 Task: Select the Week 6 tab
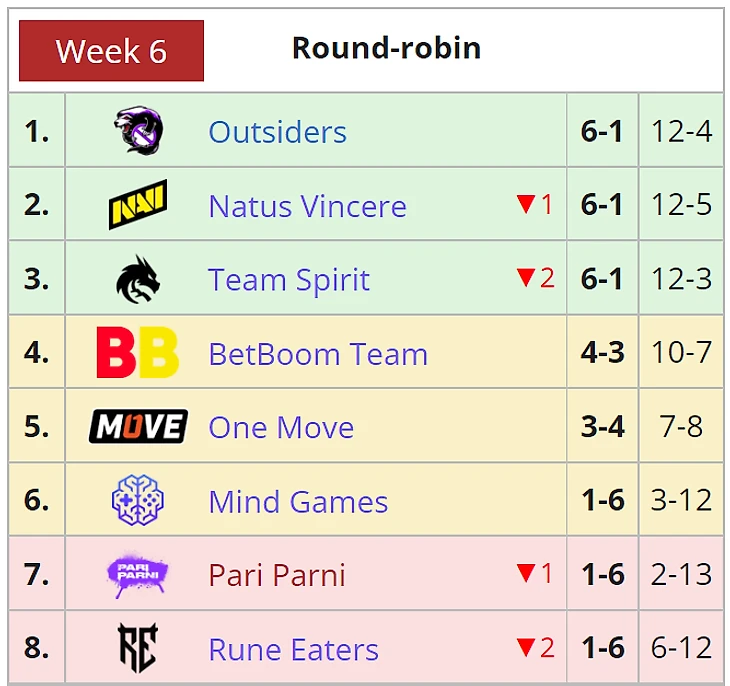coord(111,51)
